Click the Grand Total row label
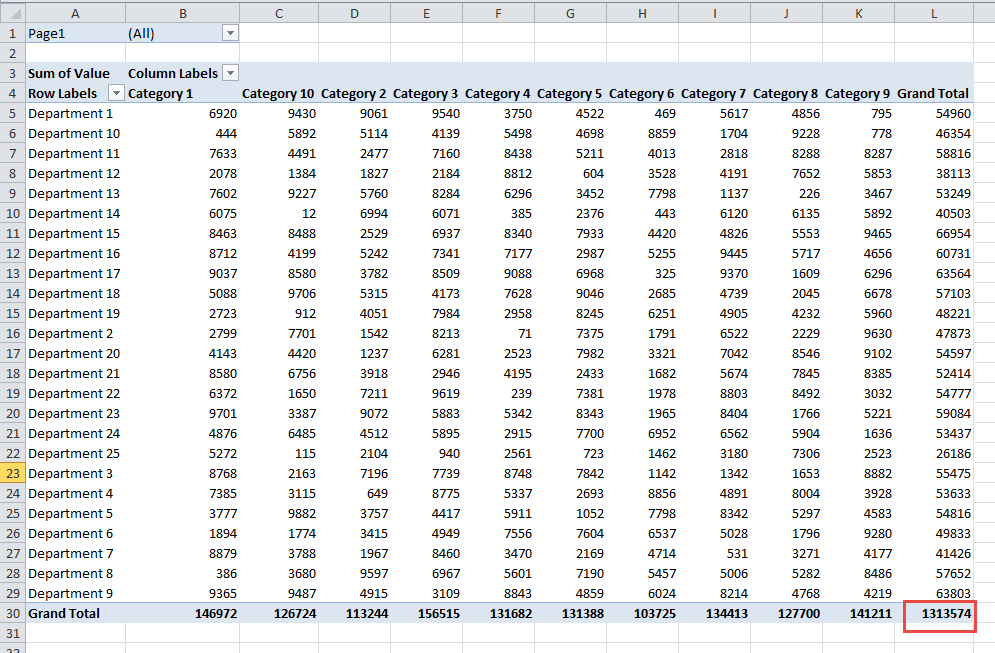 click(x=75, y=614)
